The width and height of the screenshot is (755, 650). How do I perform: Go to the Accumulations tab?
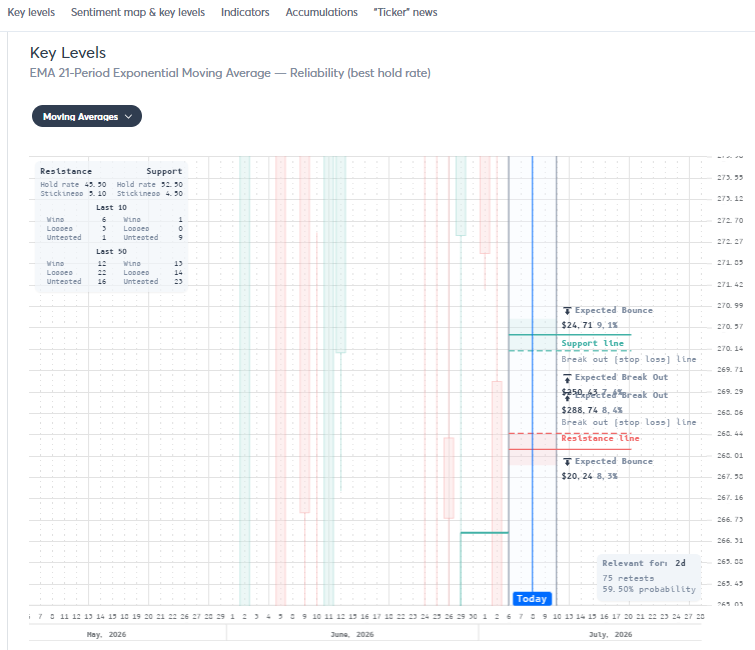point(322,13)
